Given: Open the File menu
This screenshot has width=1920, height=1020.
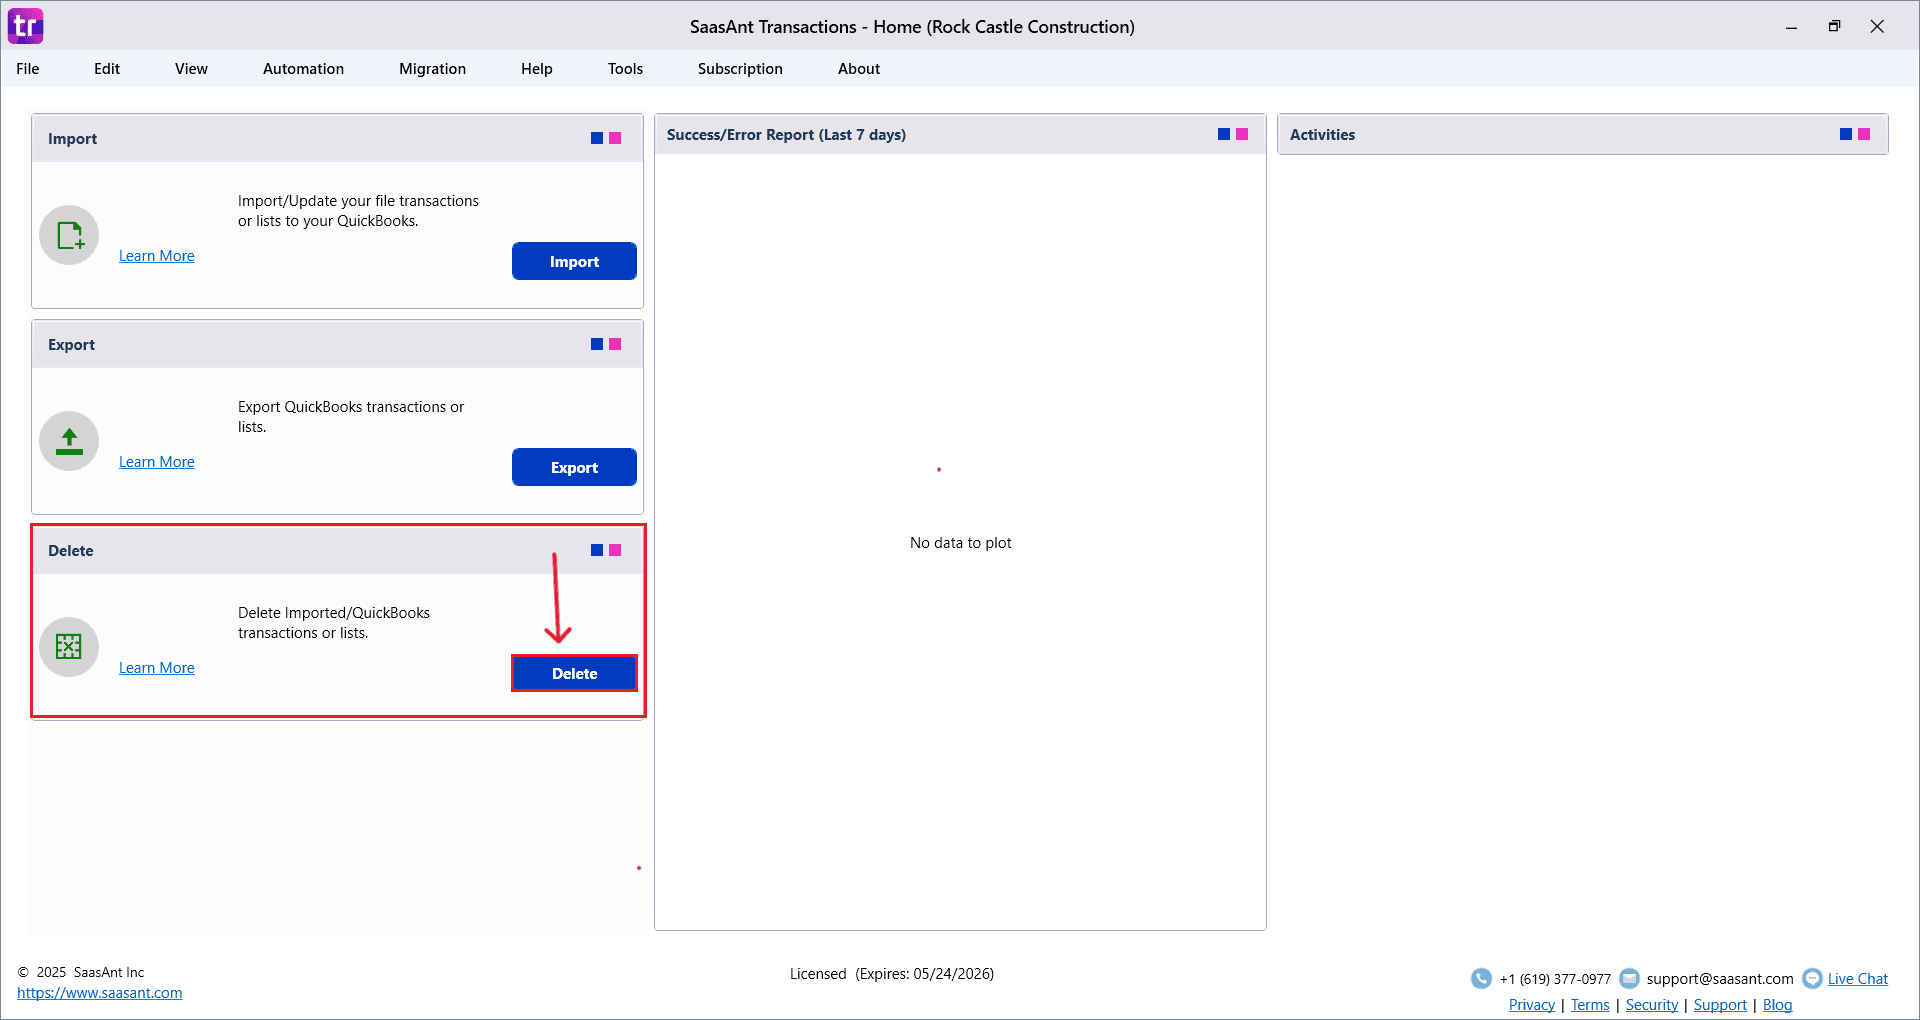Looking at the screenshot, I should 27,68.
